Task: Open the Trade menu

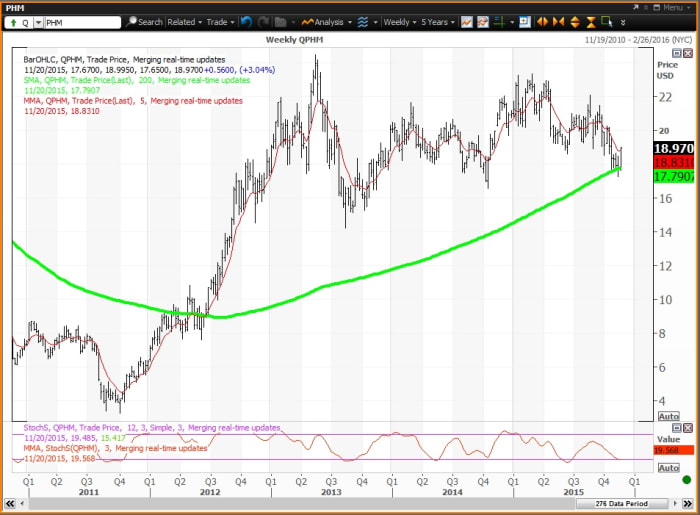Action: click(220, 21)
